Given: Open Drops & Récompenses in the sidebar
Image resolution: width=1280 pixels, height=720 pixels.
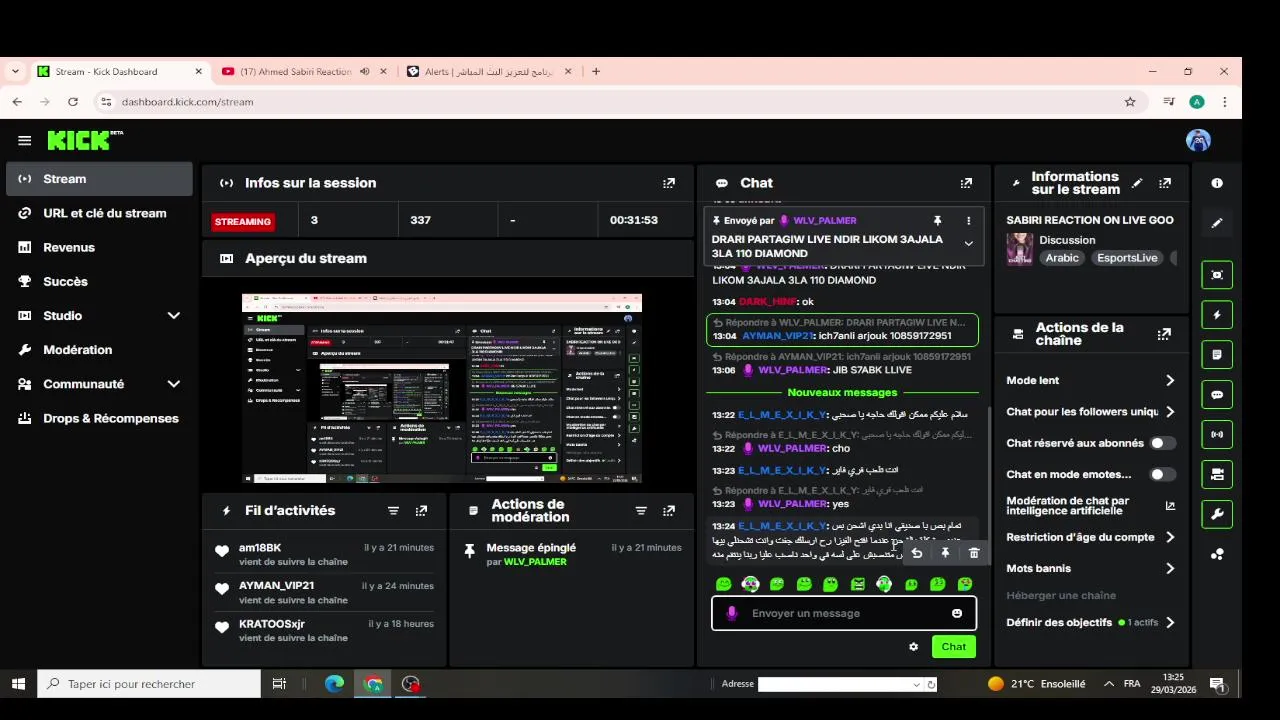Looking at the screenshot, I should click(97, 418).
